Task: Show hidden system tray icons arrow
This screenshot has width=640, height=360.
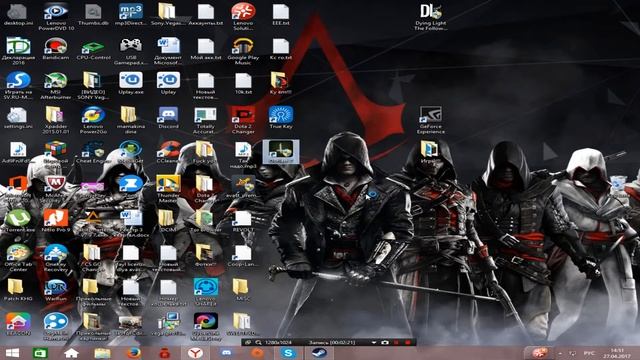Action: coord(560,353)
